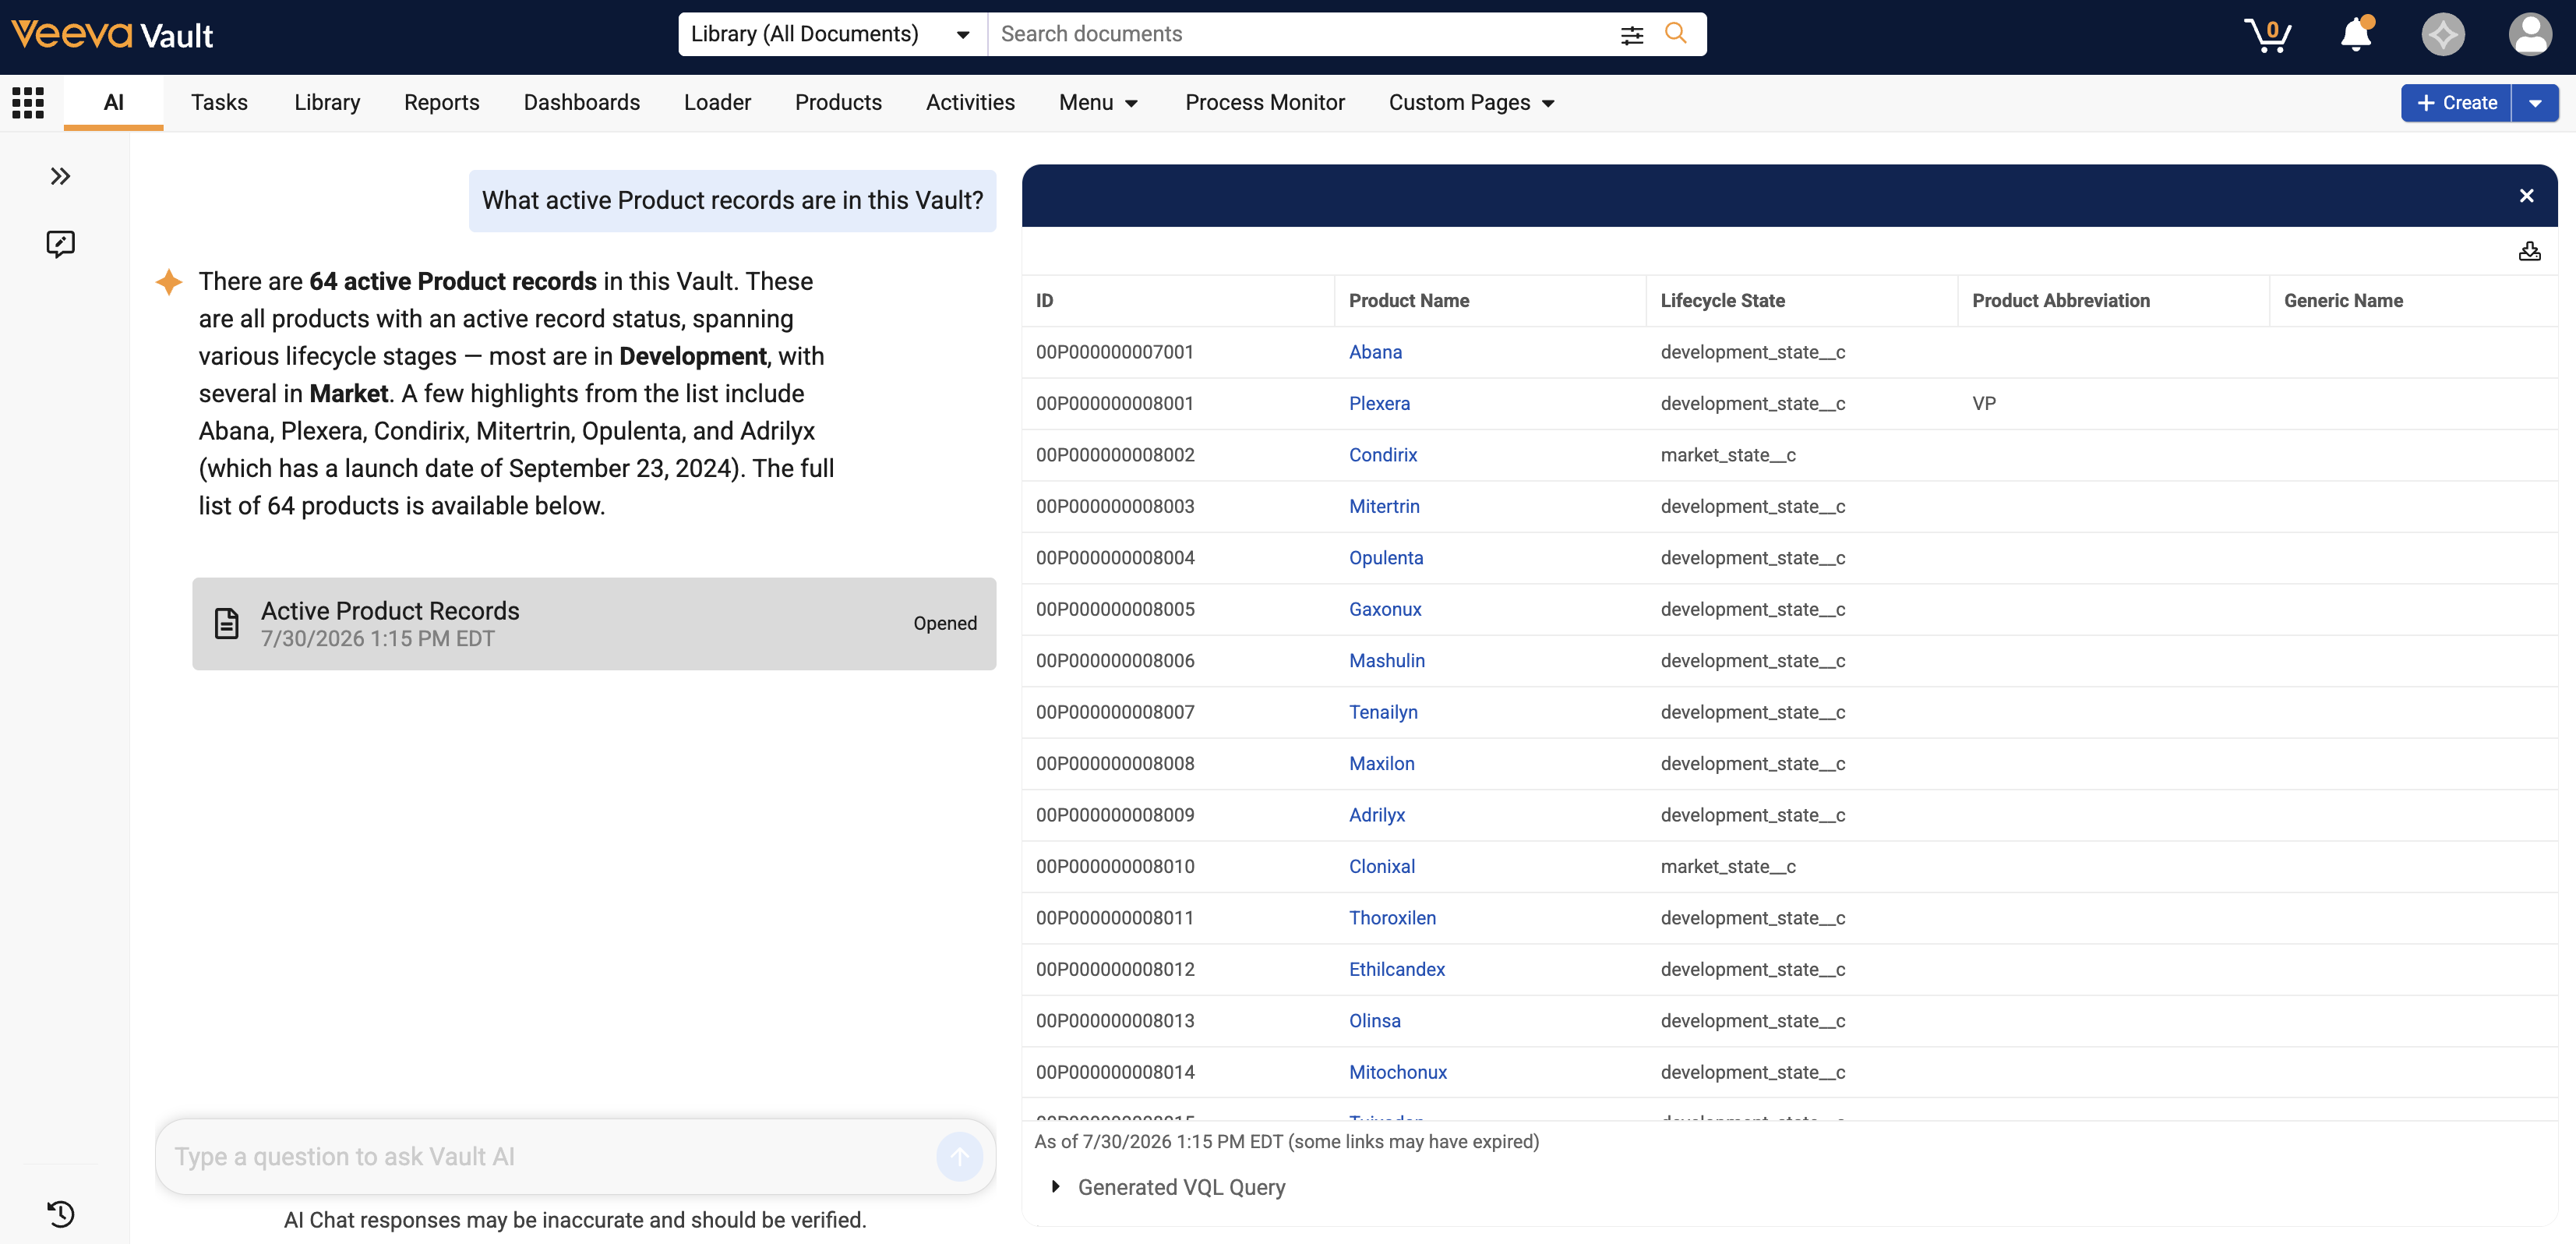Open the user profile avatar
This screenshot has height=1244, width=2576.
pyautogui.click(x=2530, y=35)
